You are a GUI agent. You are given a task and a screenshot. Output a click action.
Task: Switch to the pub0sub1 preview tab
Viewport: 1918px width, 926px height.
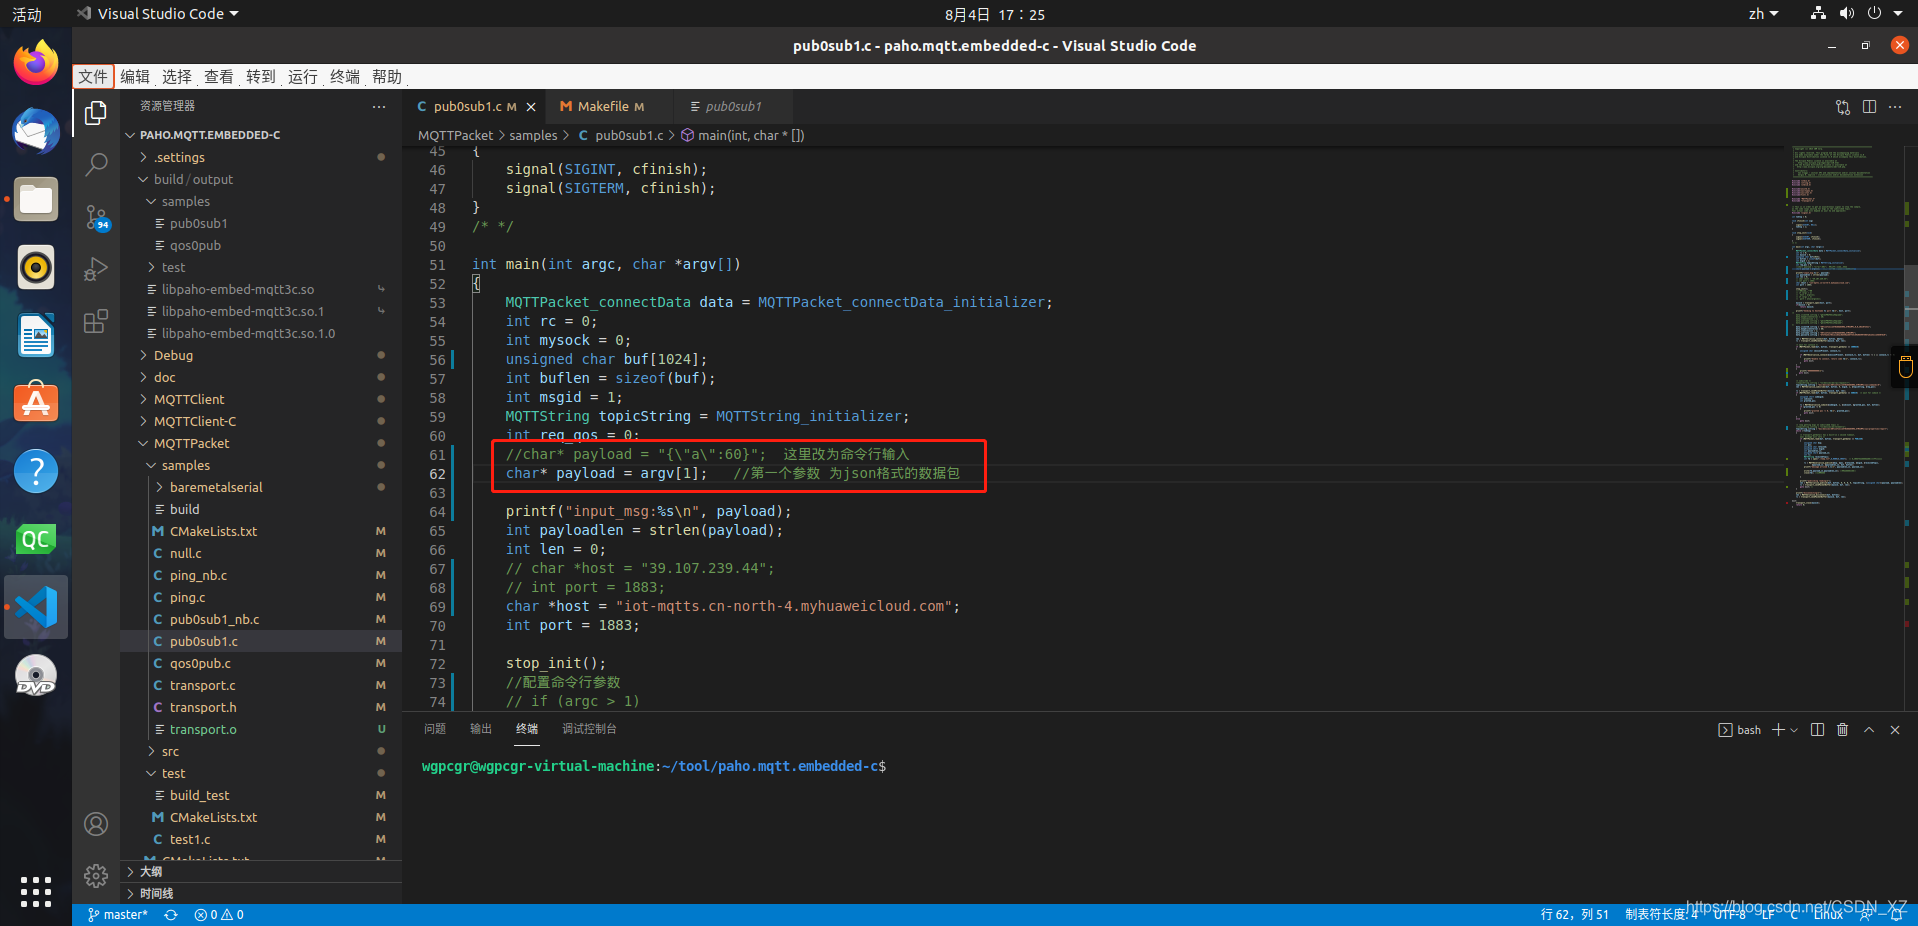point(733,107)
